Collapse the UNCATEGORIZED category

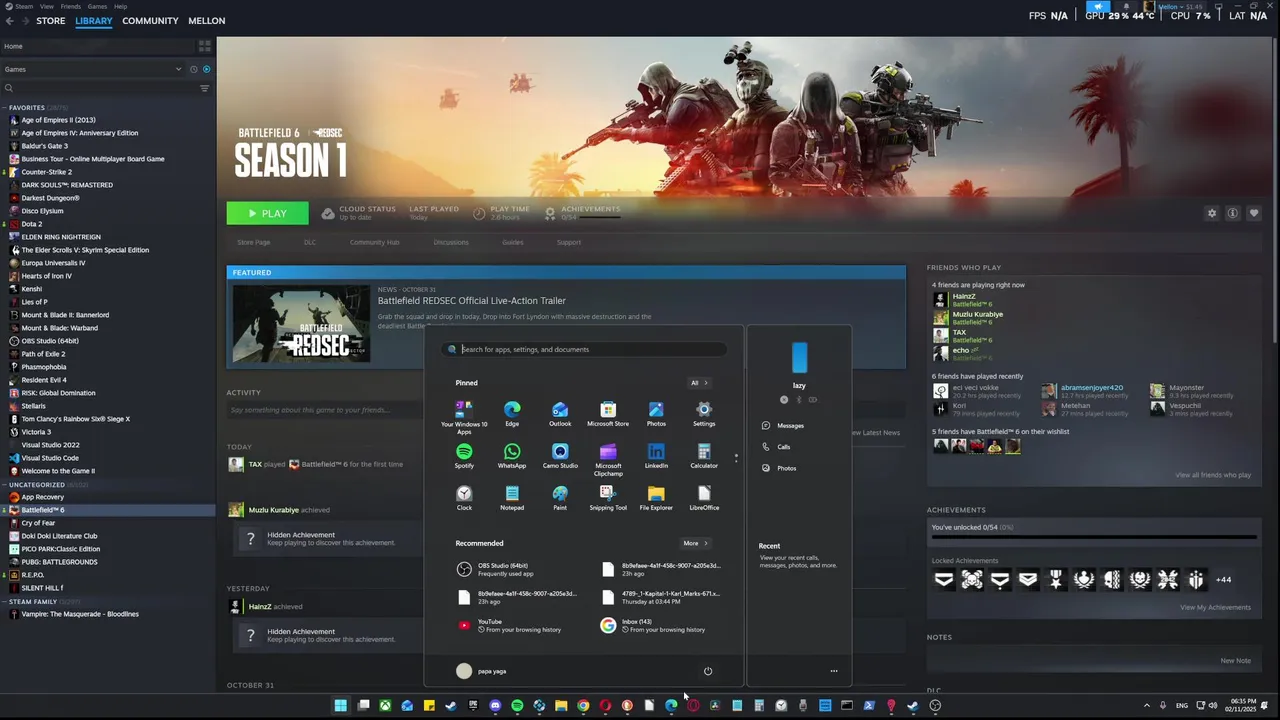click(5, 484)
